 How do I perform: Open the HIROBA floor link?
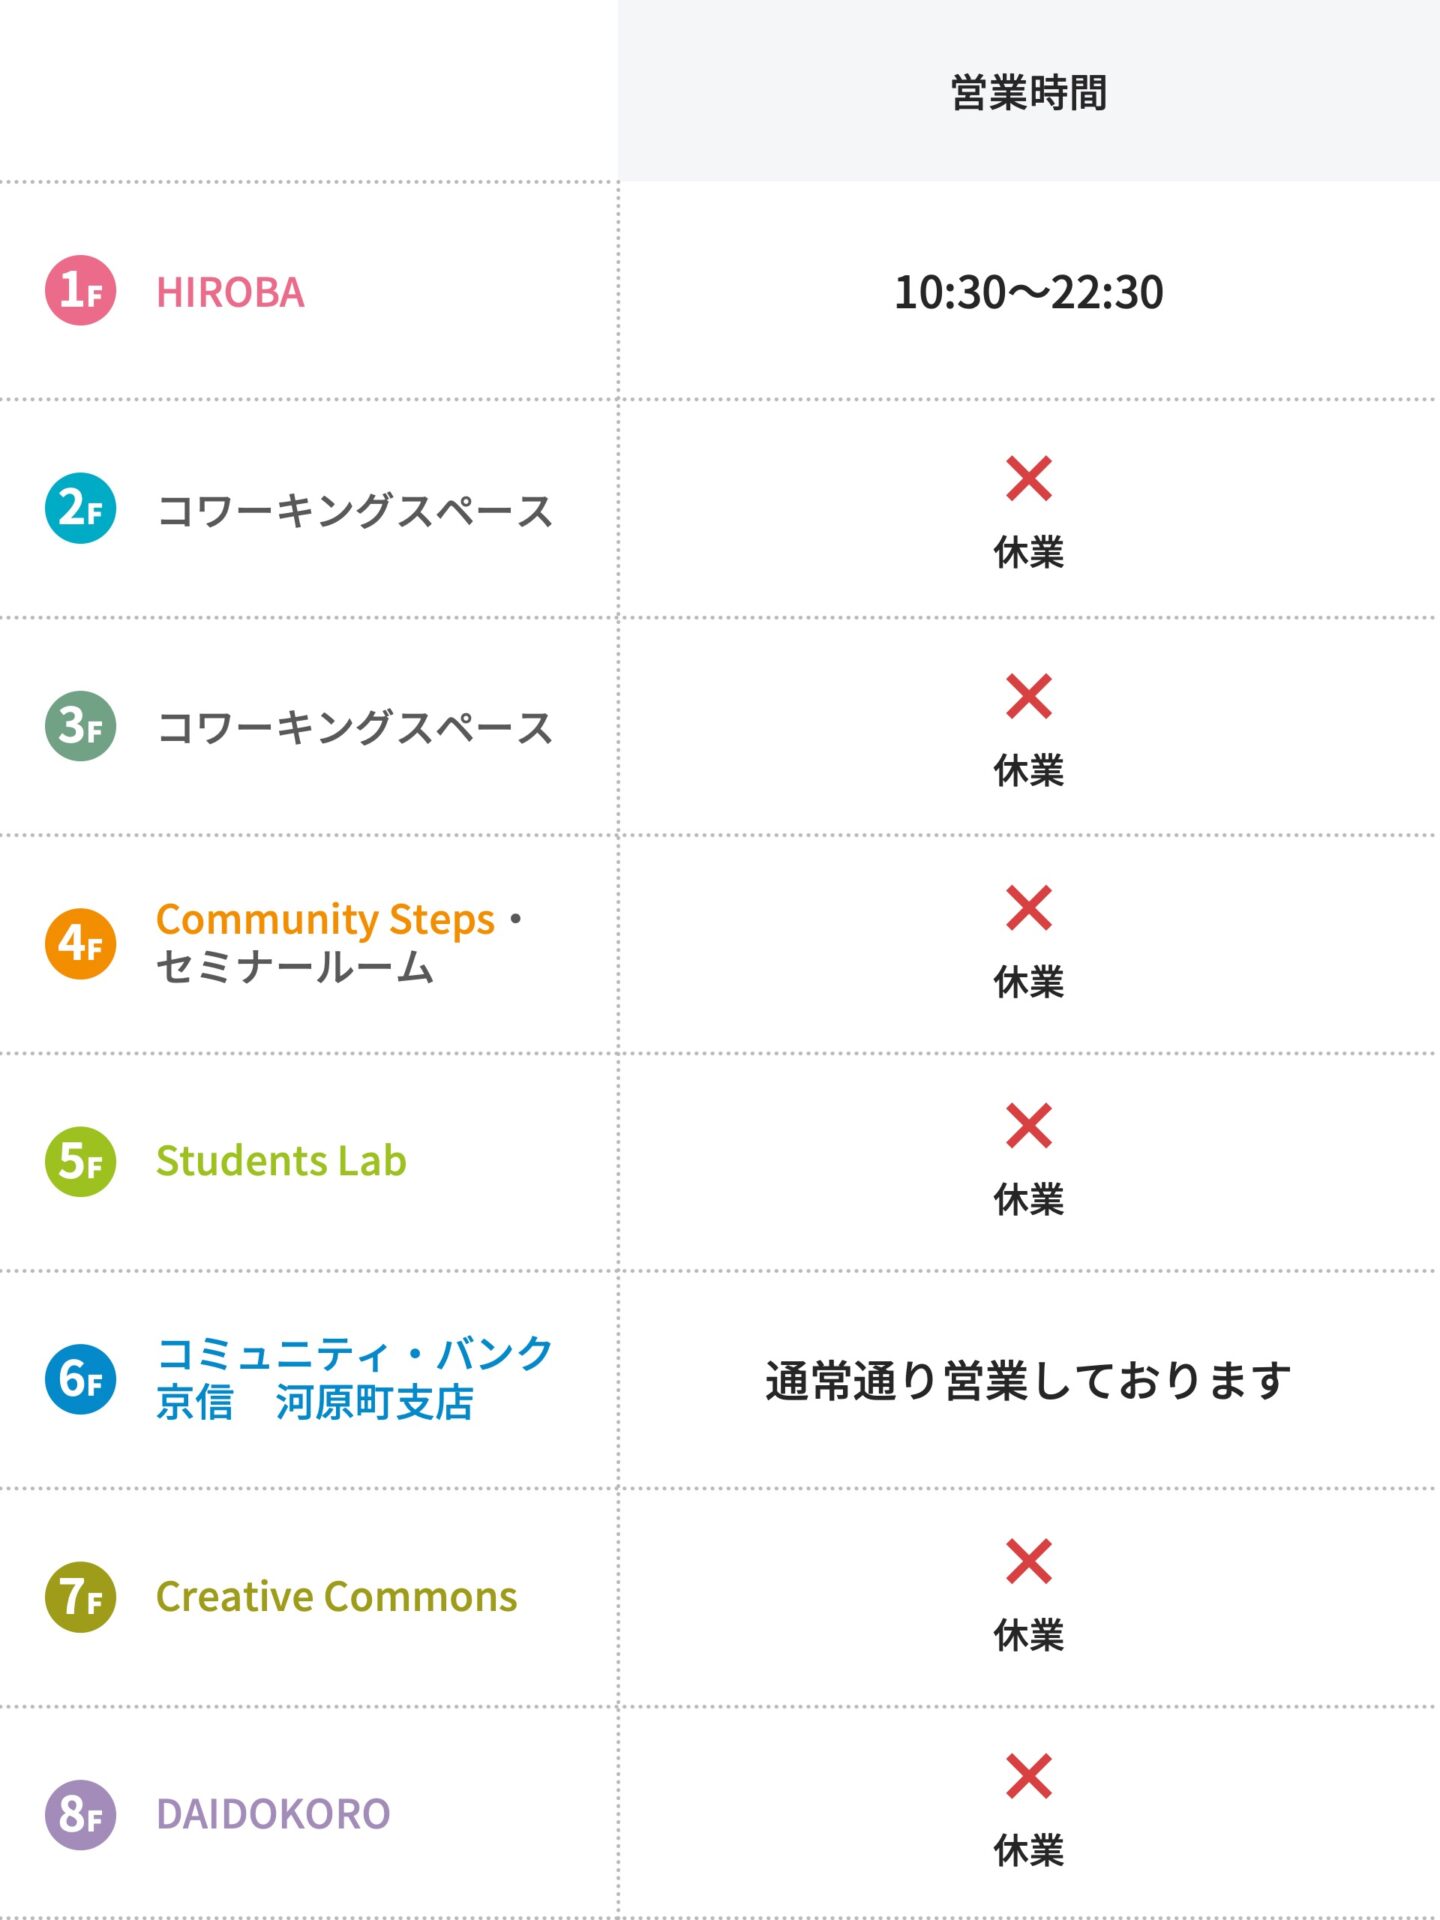(230, 292)
